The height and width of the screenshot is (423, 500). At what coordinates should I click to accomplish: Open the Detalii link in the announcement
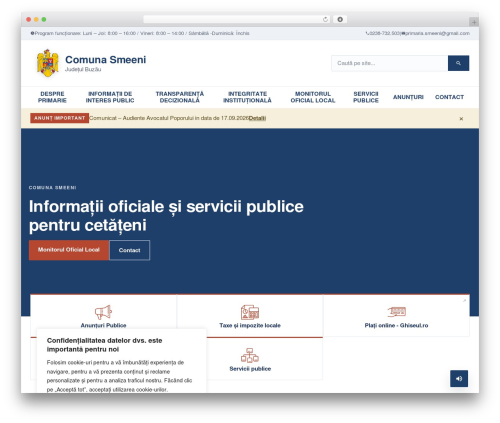click(257, 118)
